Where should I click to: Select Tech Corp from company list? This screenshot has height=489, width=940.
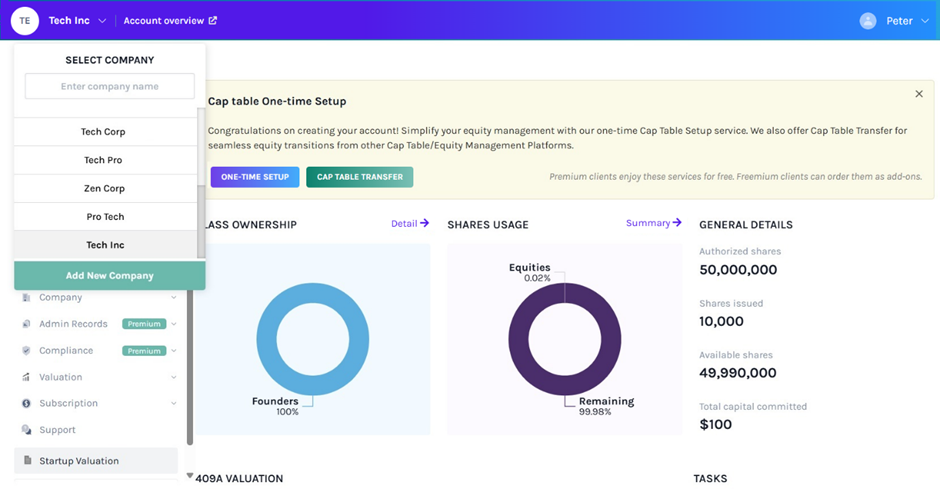[x=106, y=132]
